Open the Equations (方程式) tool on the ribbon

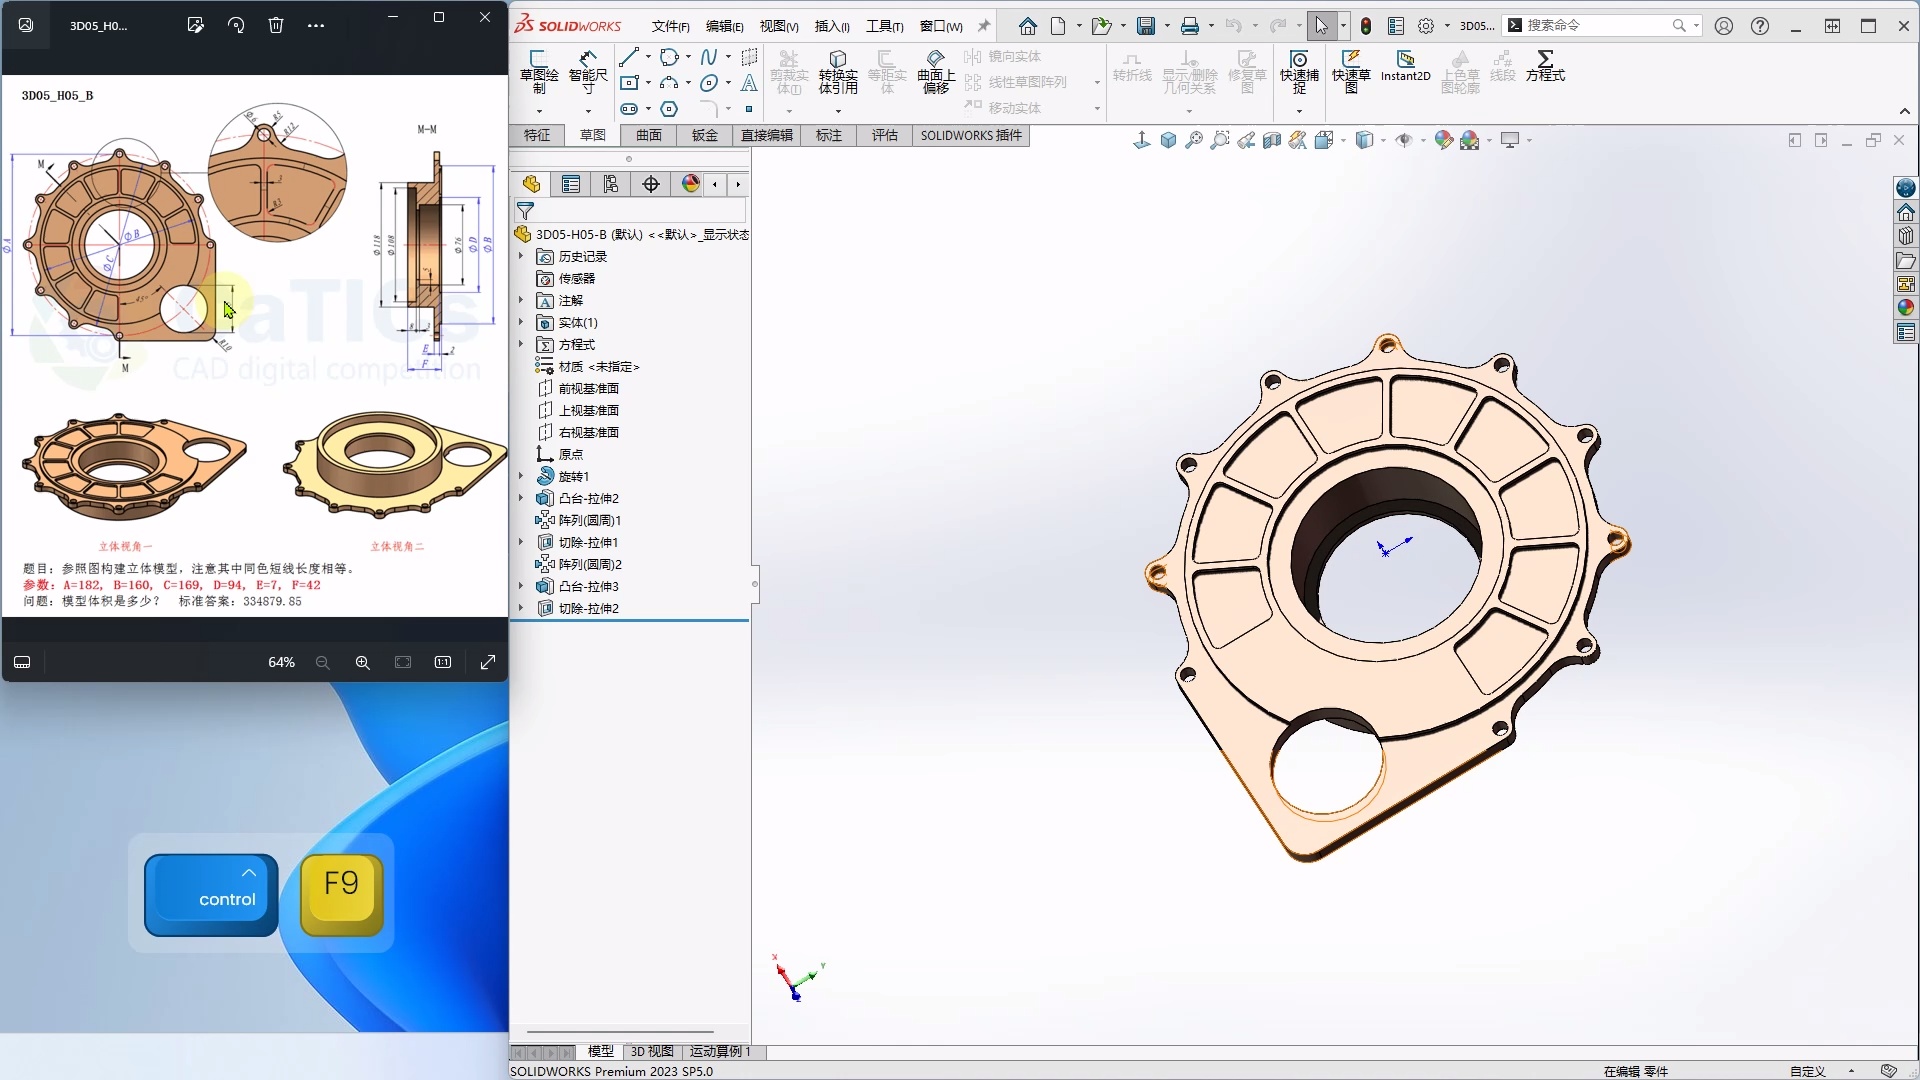[1545, 70]
